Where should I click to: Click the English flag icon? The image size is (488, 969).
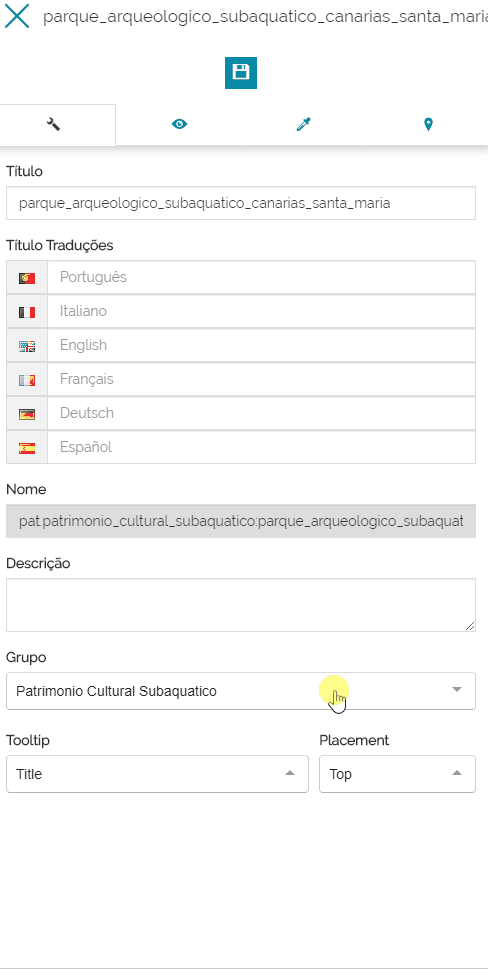tap(27, 345)
